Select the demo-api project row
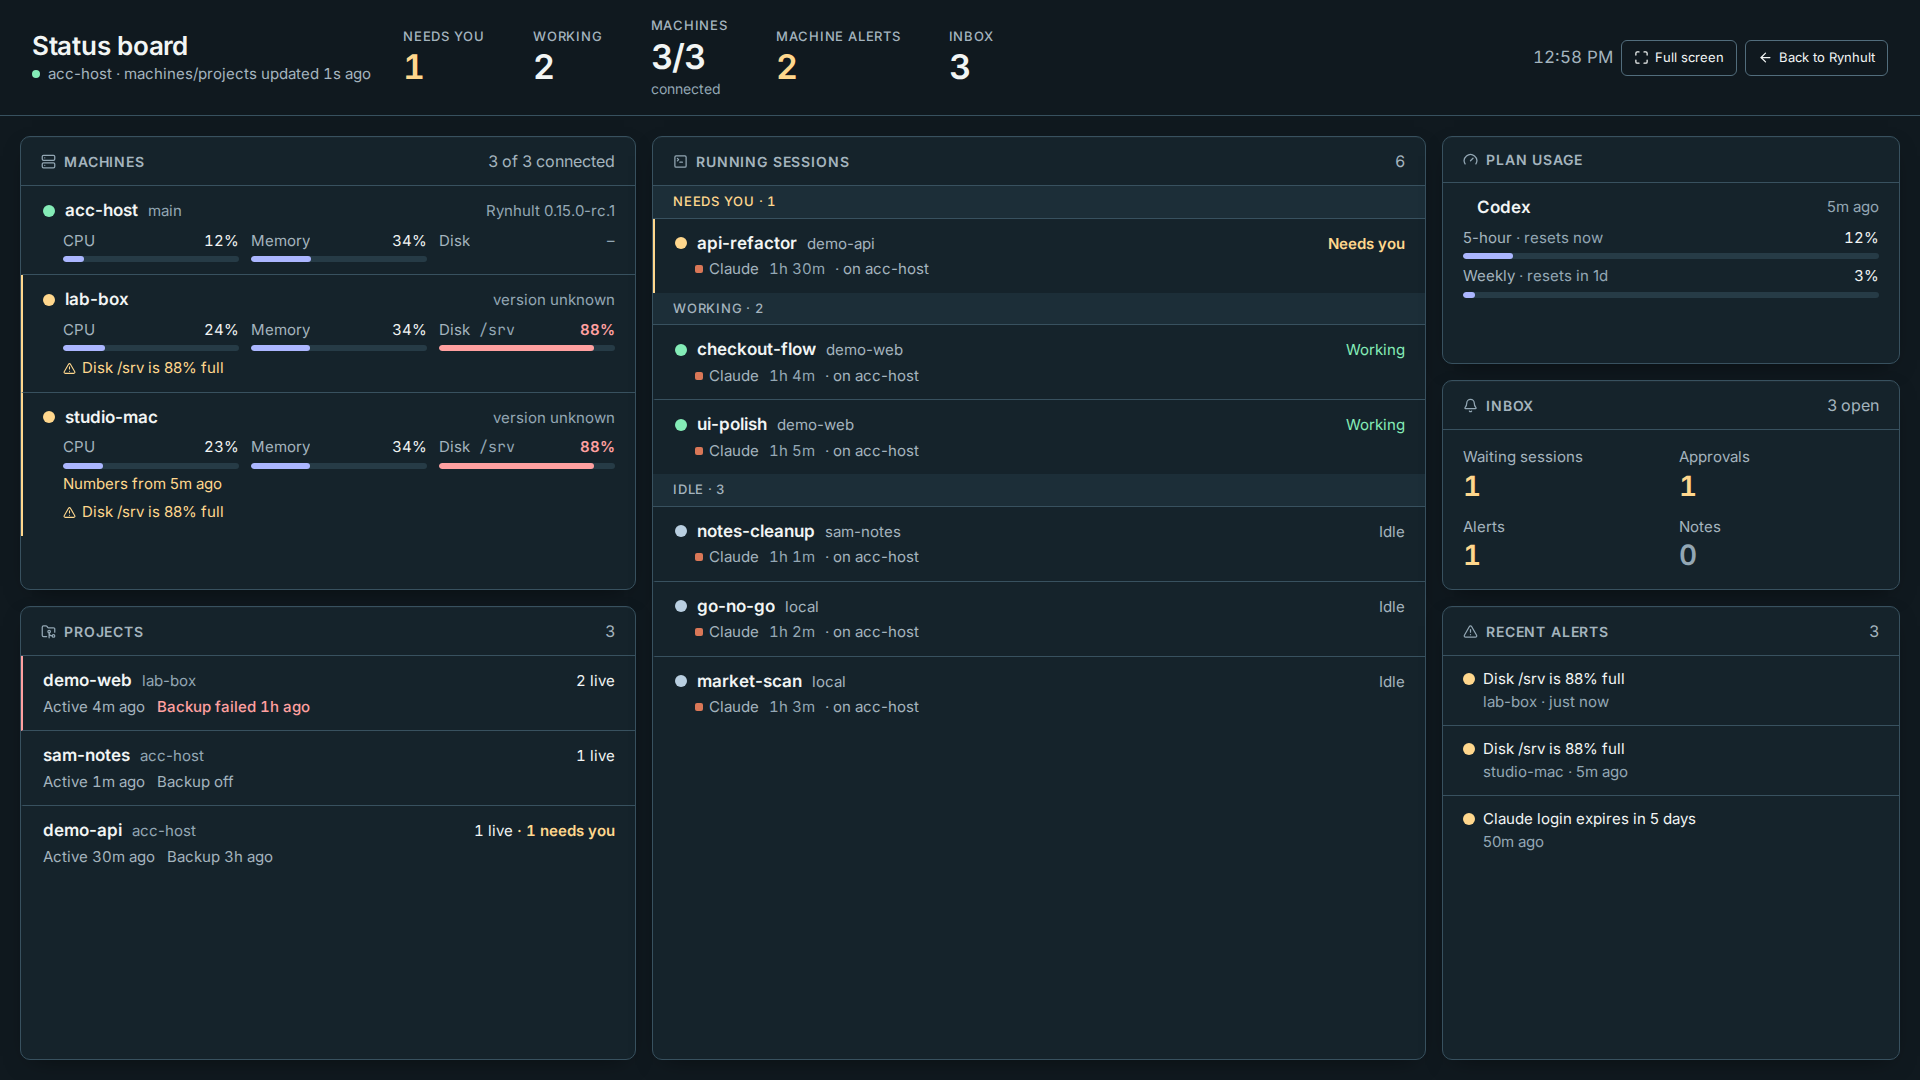This screenshot has height=1080, width=1920. pos(328,843)
